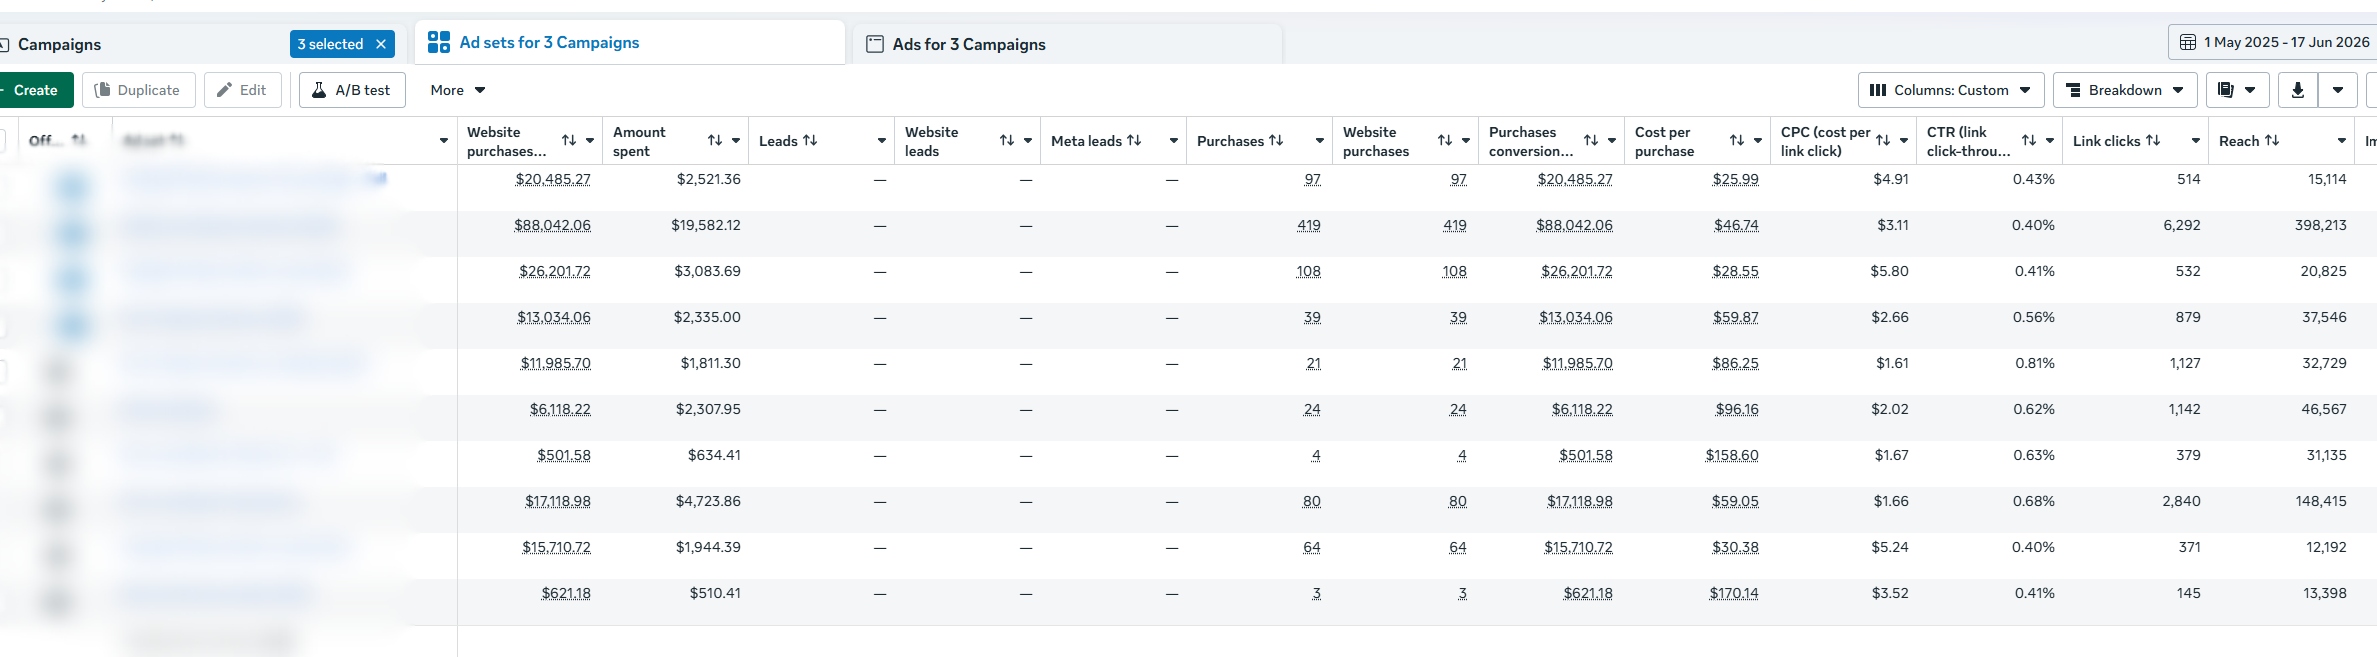Click CTR value 0.81%

pyautogui.click(x=2035, y=363)
